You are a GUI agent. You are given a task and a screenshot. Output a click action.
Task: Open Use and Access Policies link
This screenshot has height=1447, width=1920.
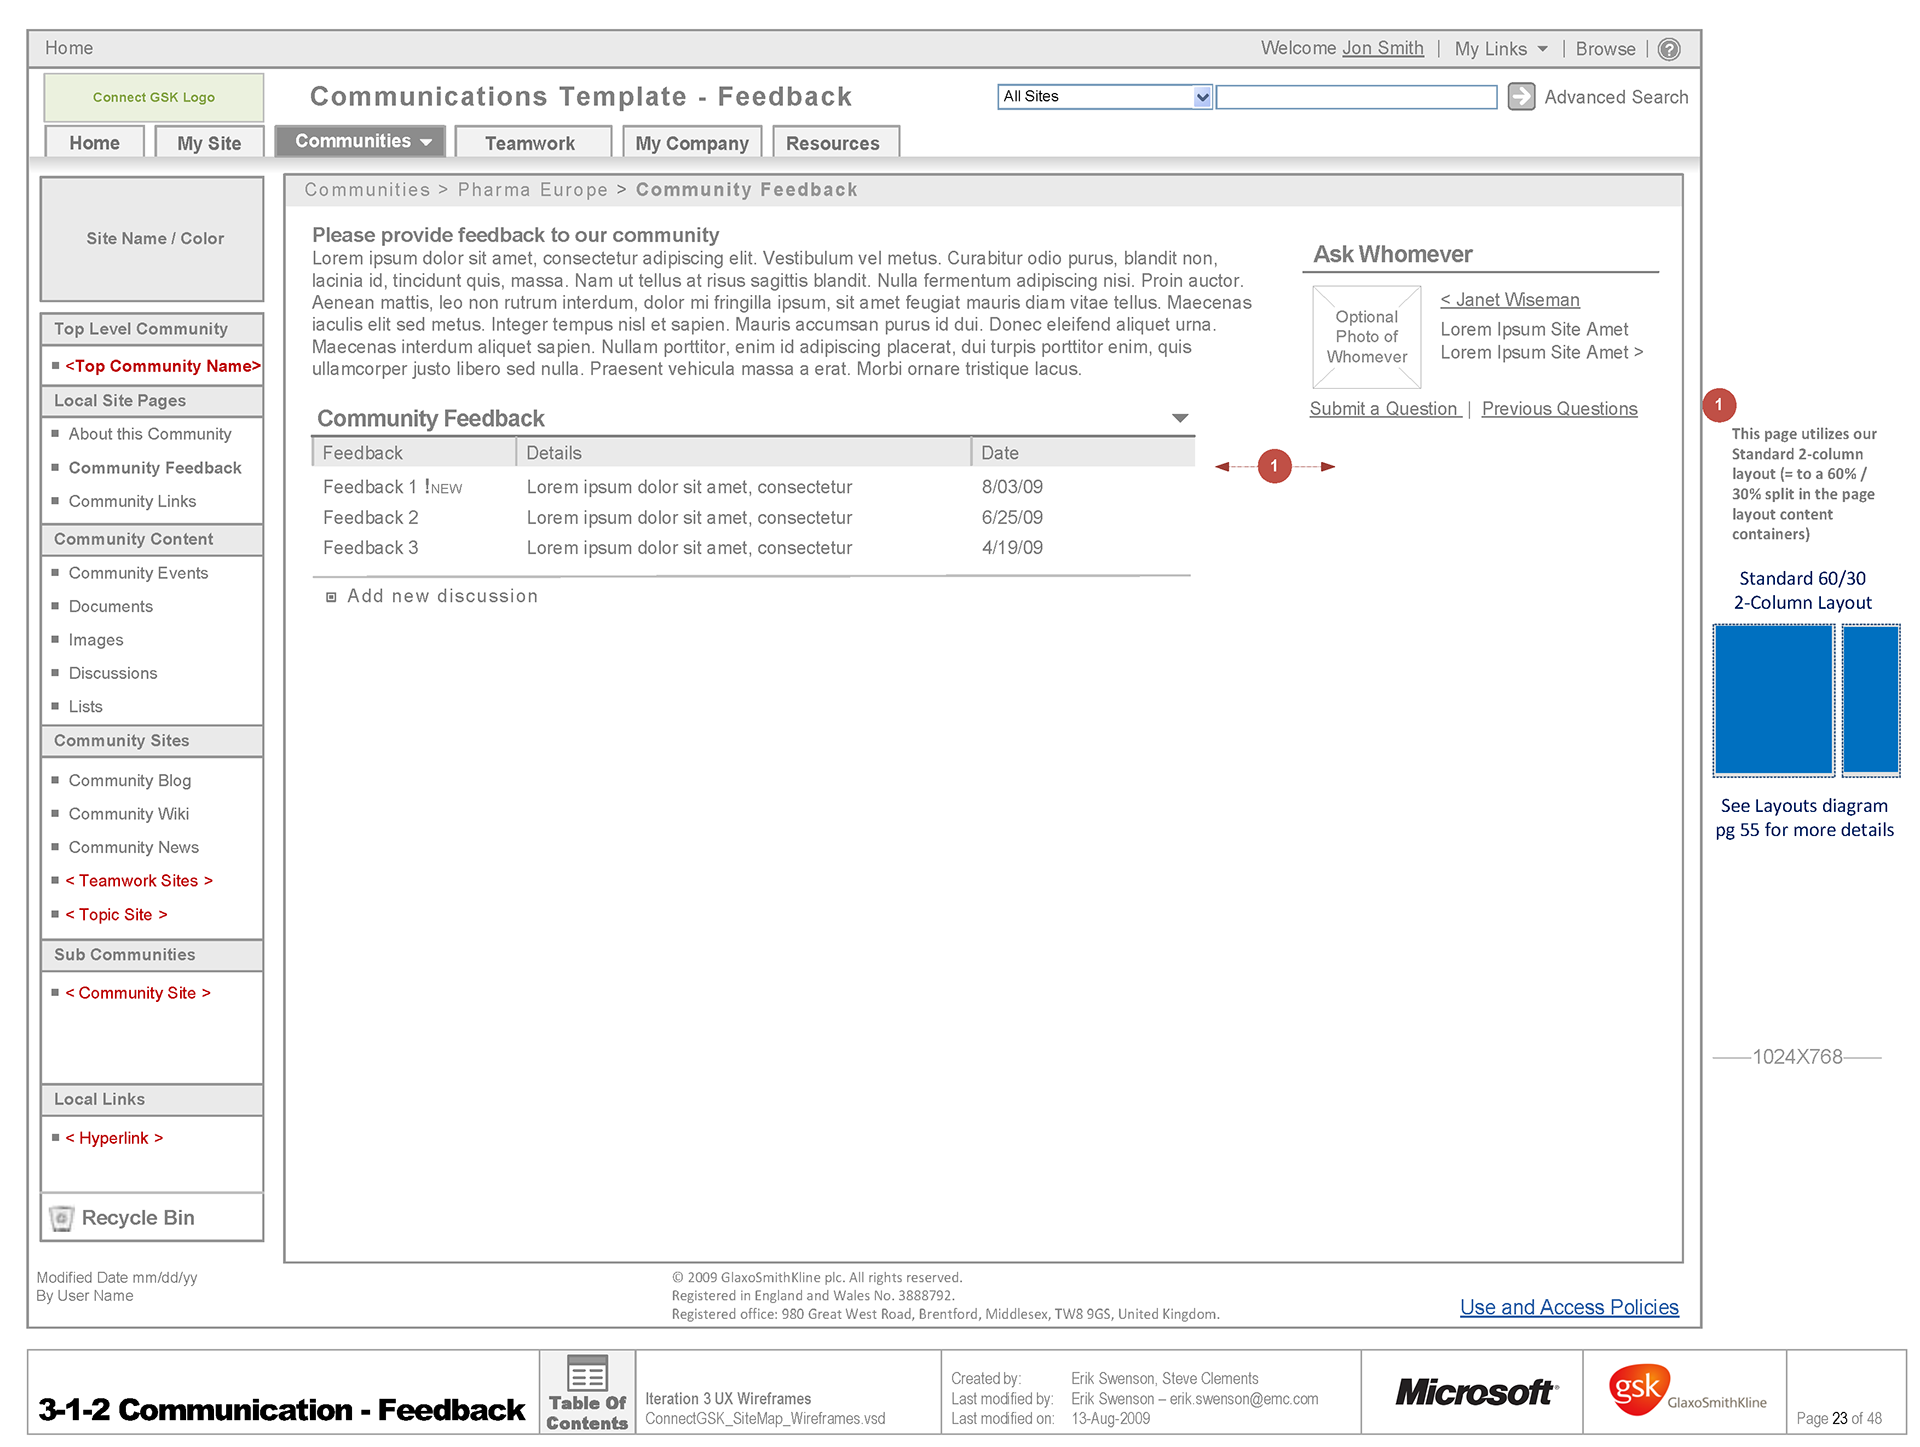[1568, 1307]
